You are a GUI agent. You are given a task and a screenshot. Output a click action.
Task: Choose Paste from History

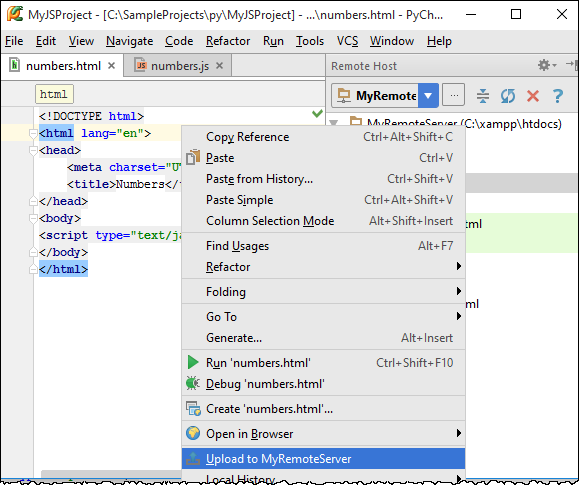[x=323, y=179]
